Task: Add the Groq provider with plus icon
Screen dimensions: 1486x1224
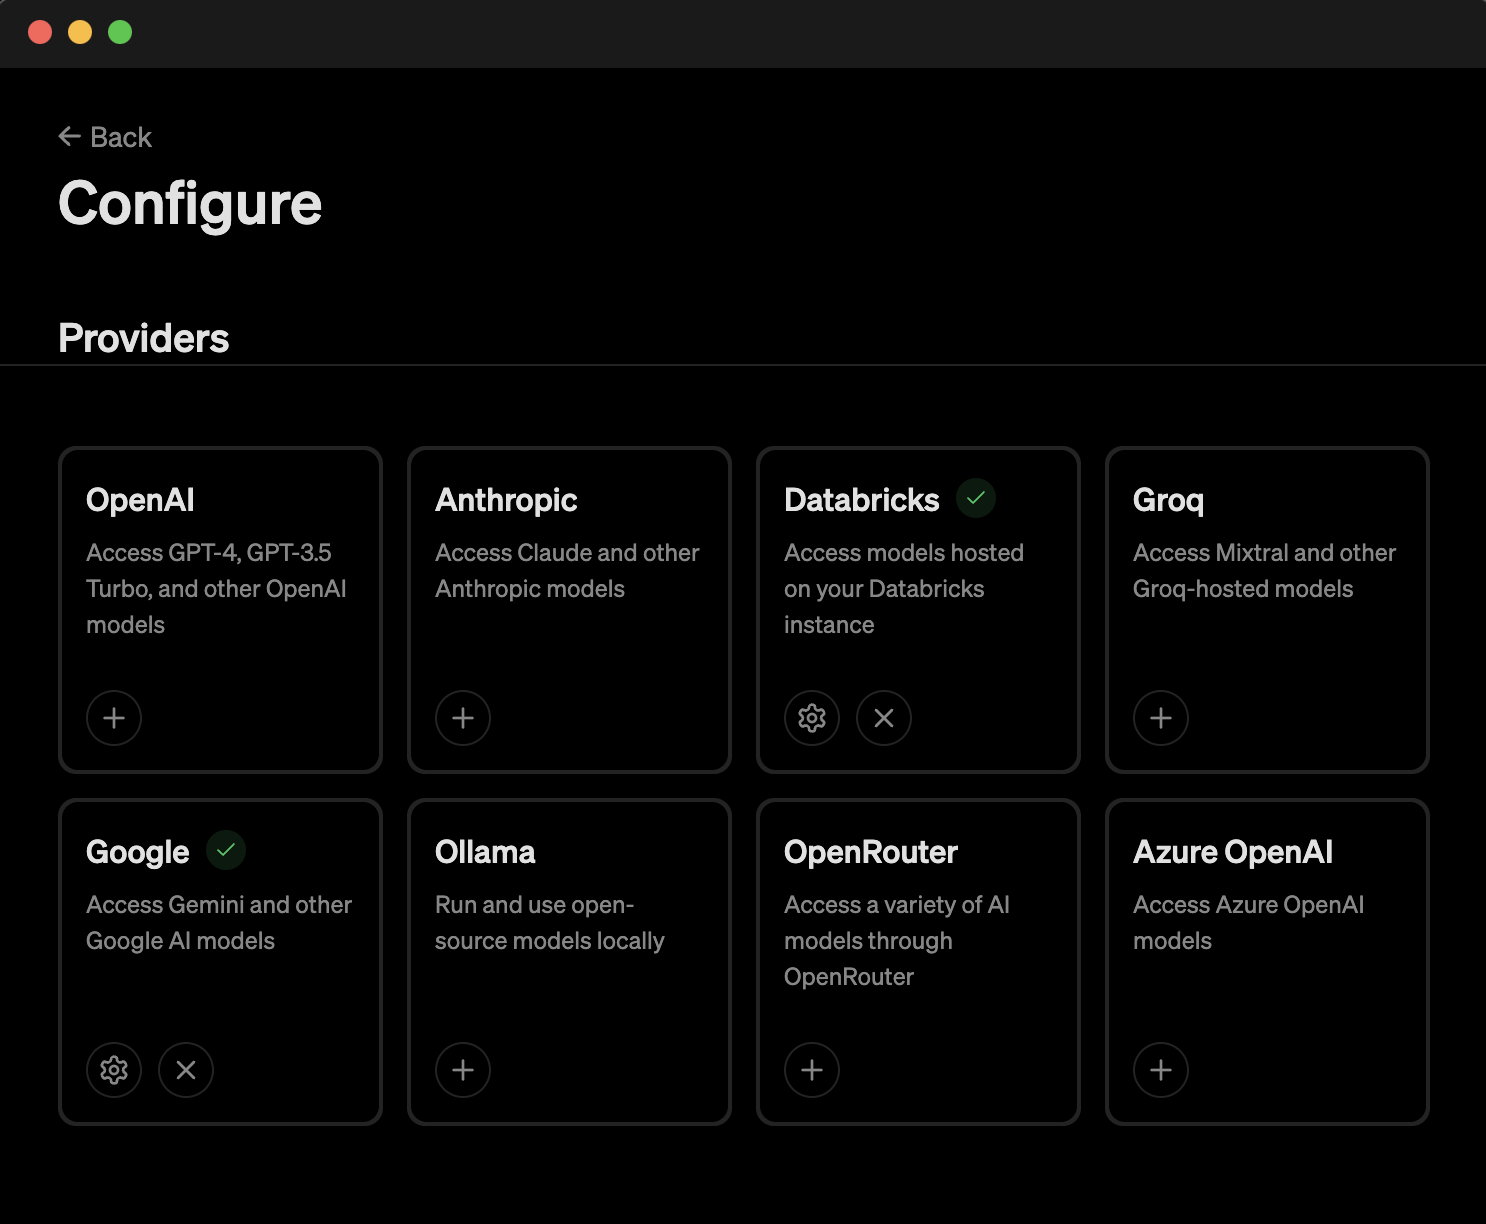Action: (x=1161, y=718)
